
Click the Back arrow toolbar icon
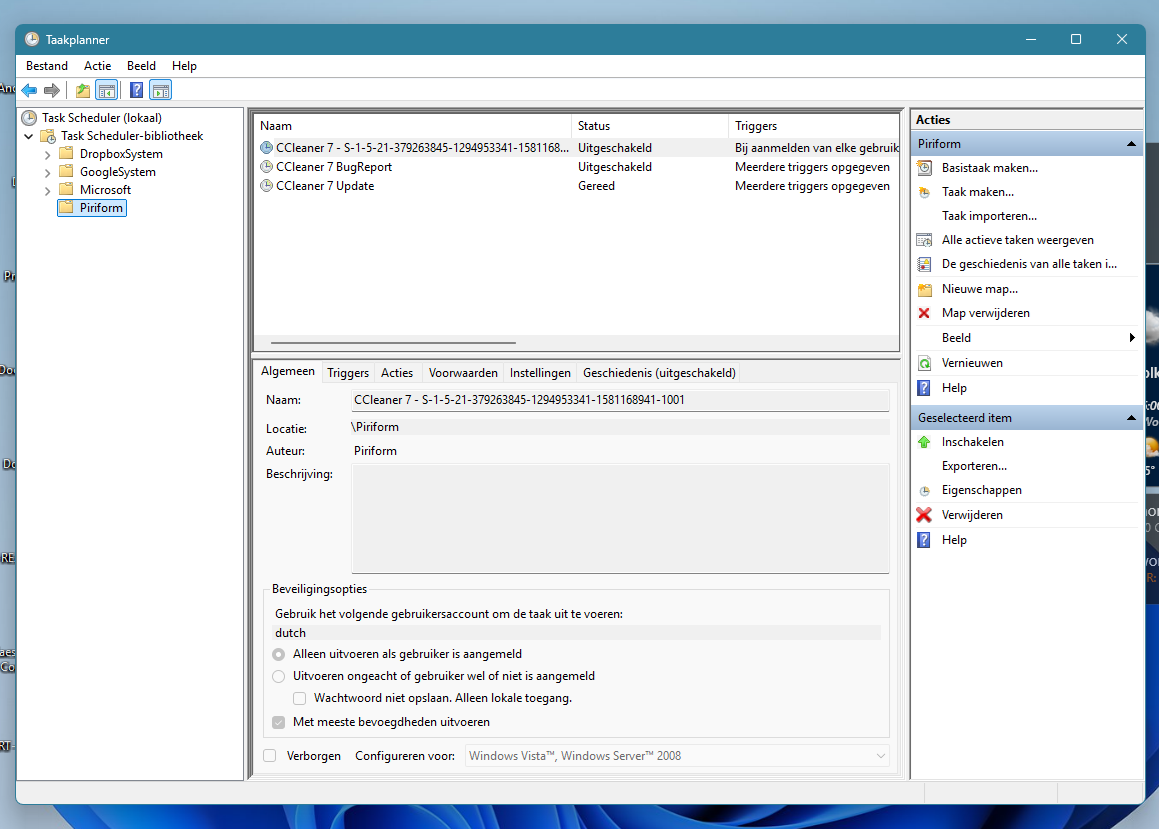(30, 91)
